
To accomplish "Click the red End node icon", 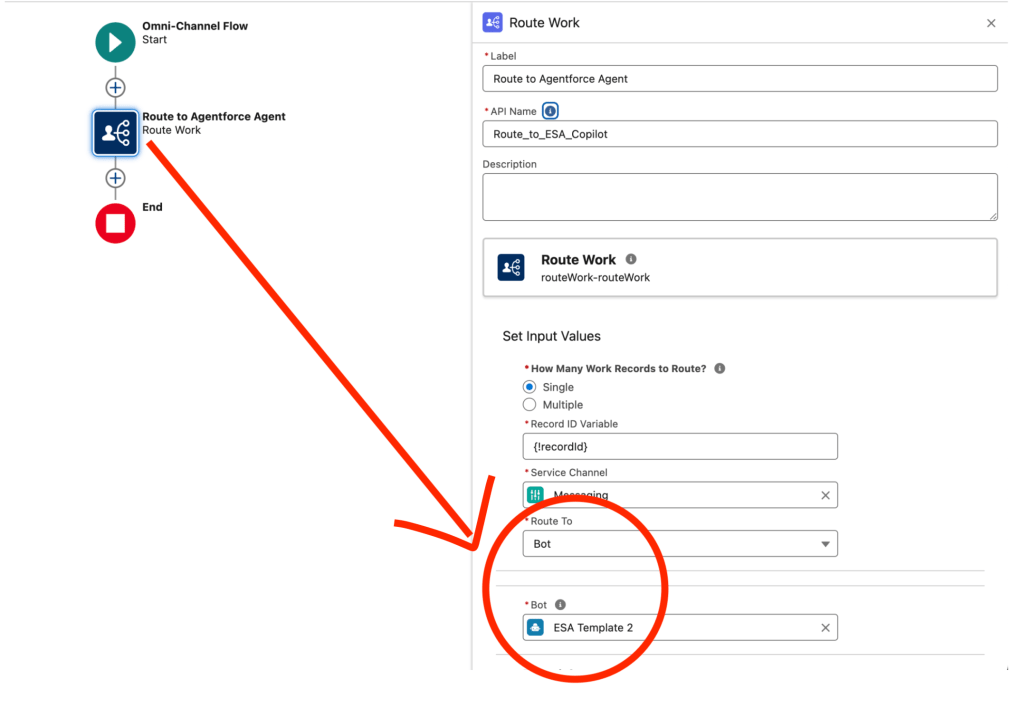I will 115,223.
